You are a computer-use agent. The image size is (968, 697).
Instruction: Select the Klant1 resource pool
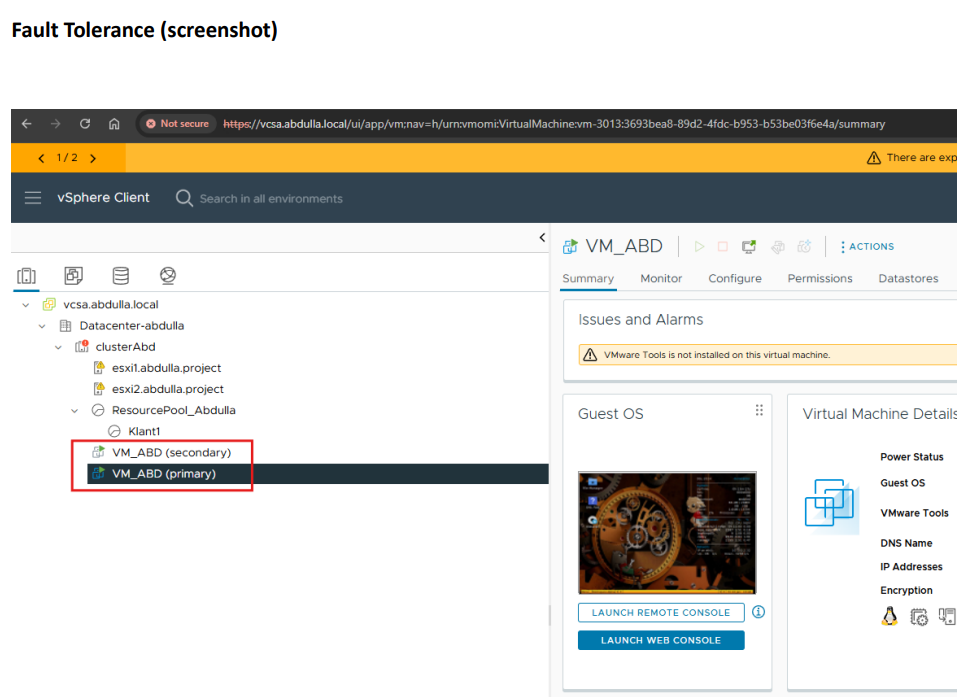(144, 431)
